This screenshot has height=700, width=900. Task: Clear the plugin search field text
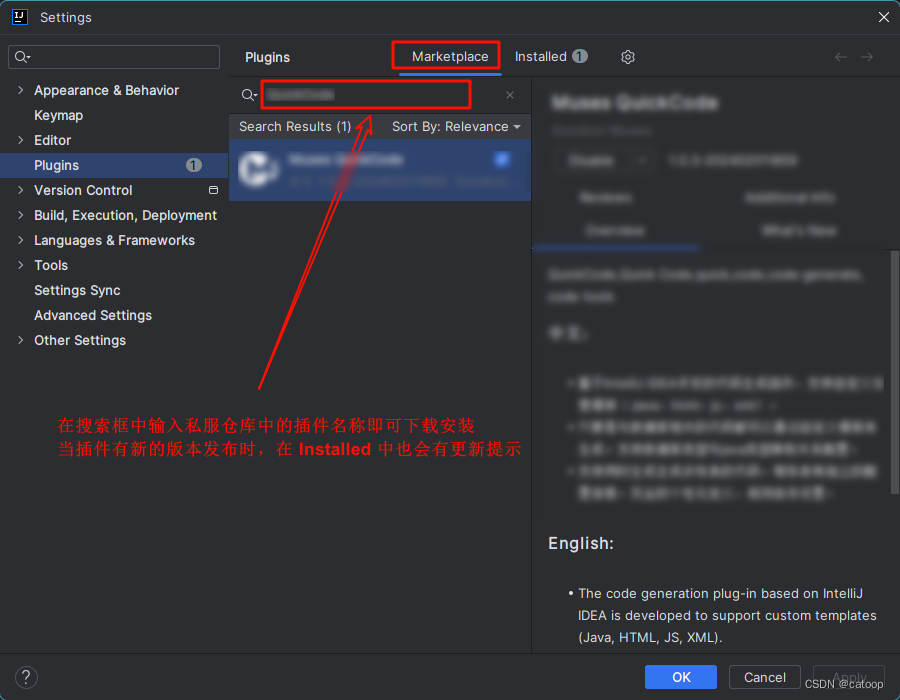click(510, 95)
